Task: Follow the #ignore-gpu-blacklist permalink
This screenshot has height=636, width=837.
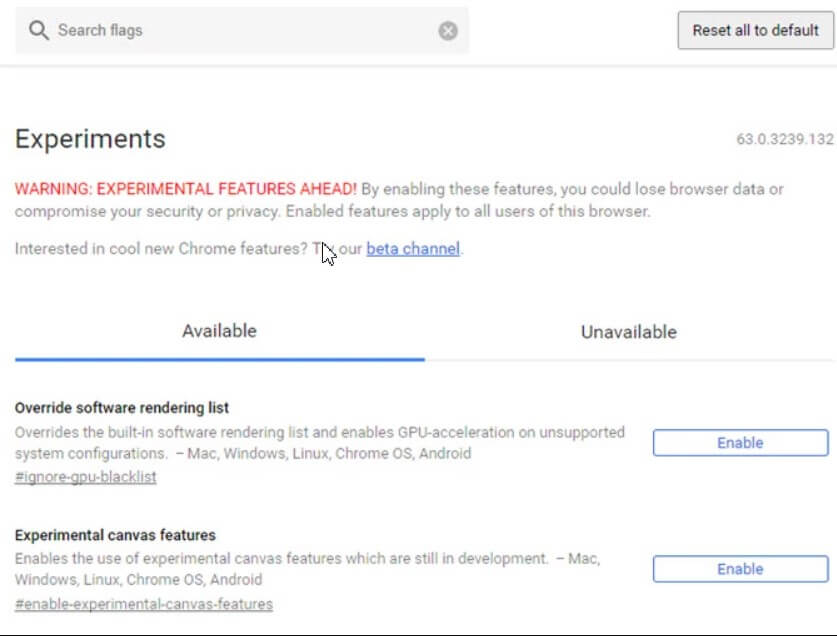Action: 87,477
